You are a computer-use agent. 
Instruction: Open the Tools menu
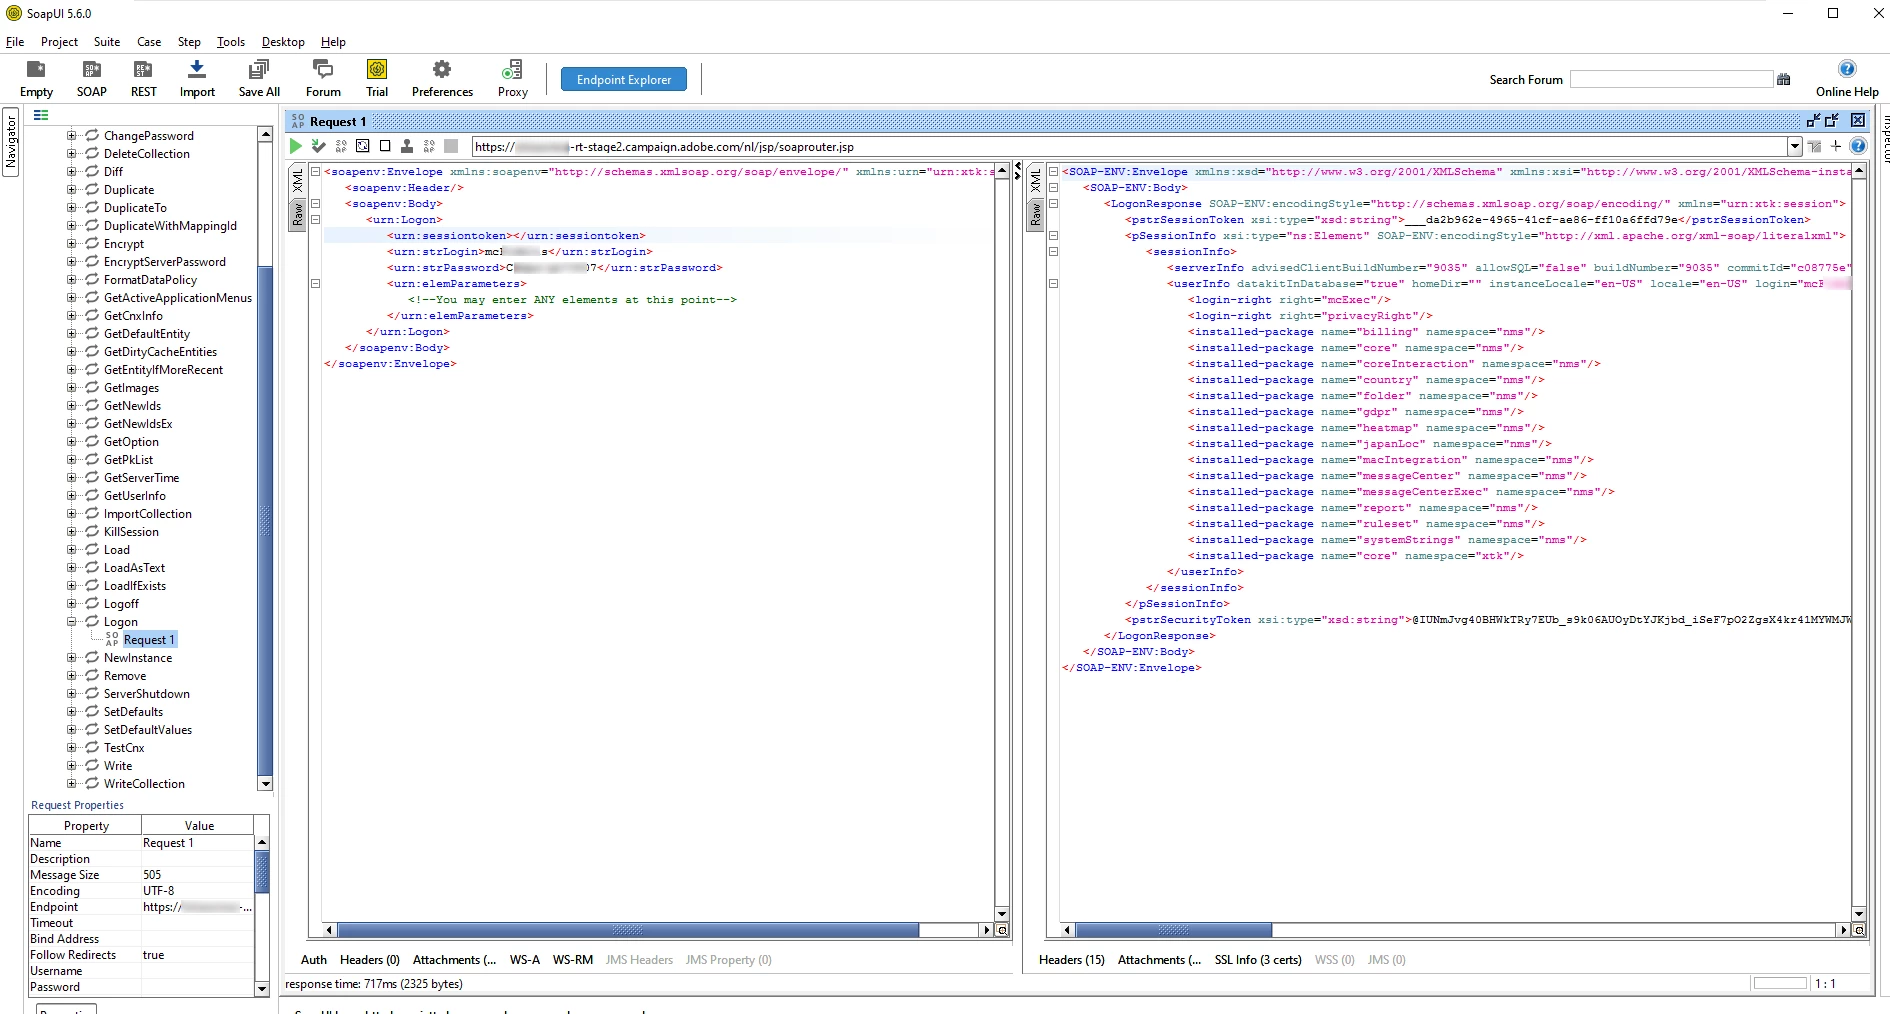tap(231, 42)
